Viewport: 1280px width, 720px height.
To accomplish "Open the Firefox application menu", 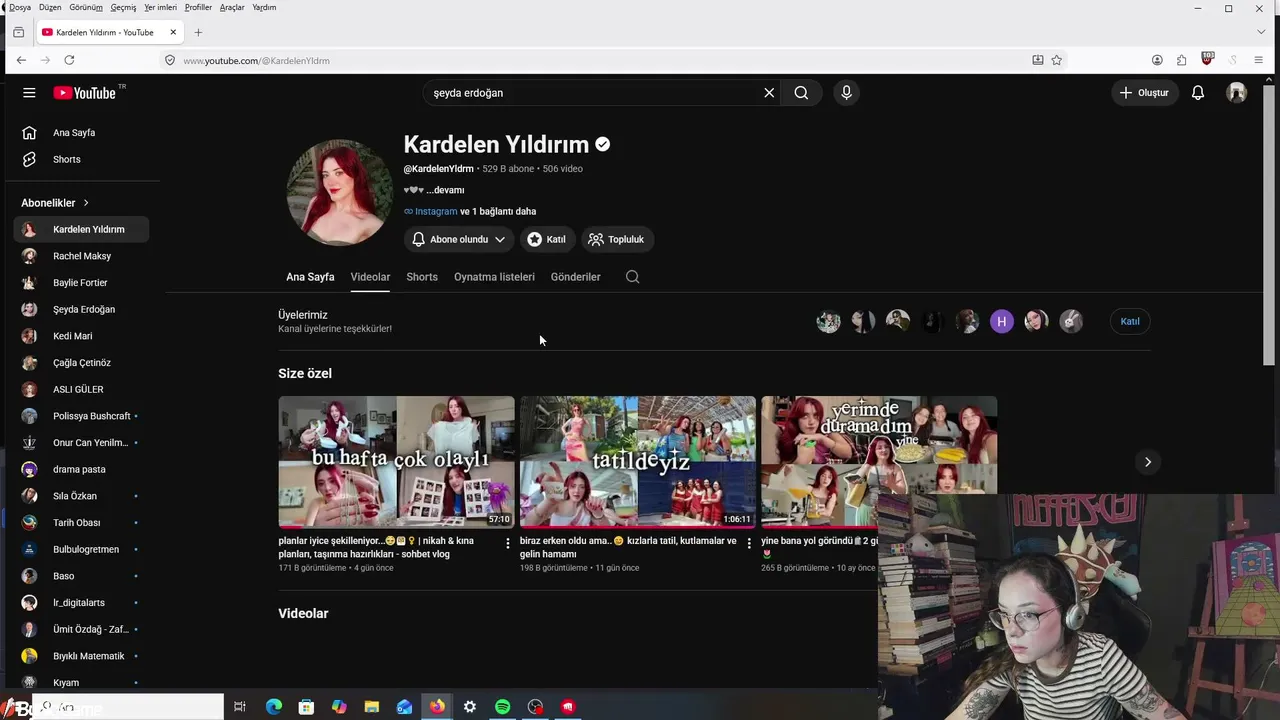I will pyautogui.click(x=1258, y=60).
